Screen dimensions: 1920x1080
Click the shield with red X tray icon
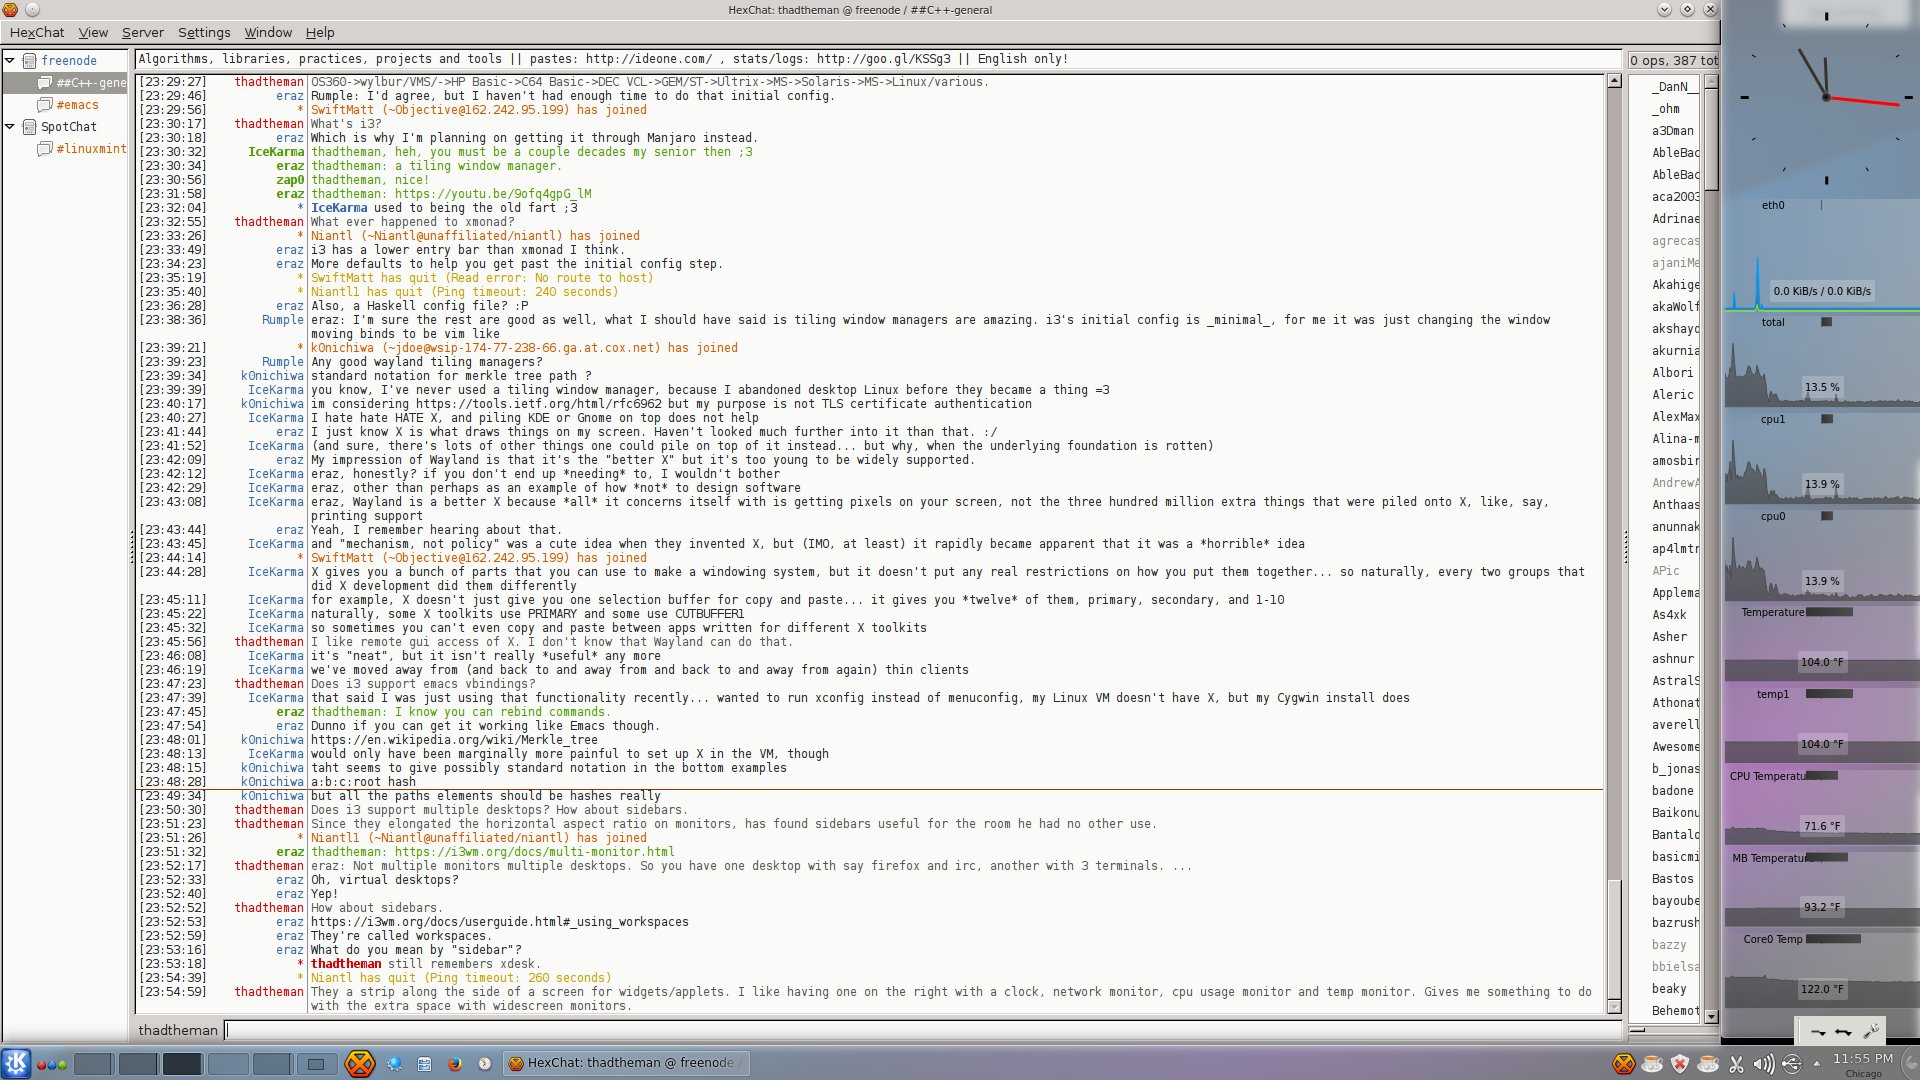(x=1680, y=1064)
